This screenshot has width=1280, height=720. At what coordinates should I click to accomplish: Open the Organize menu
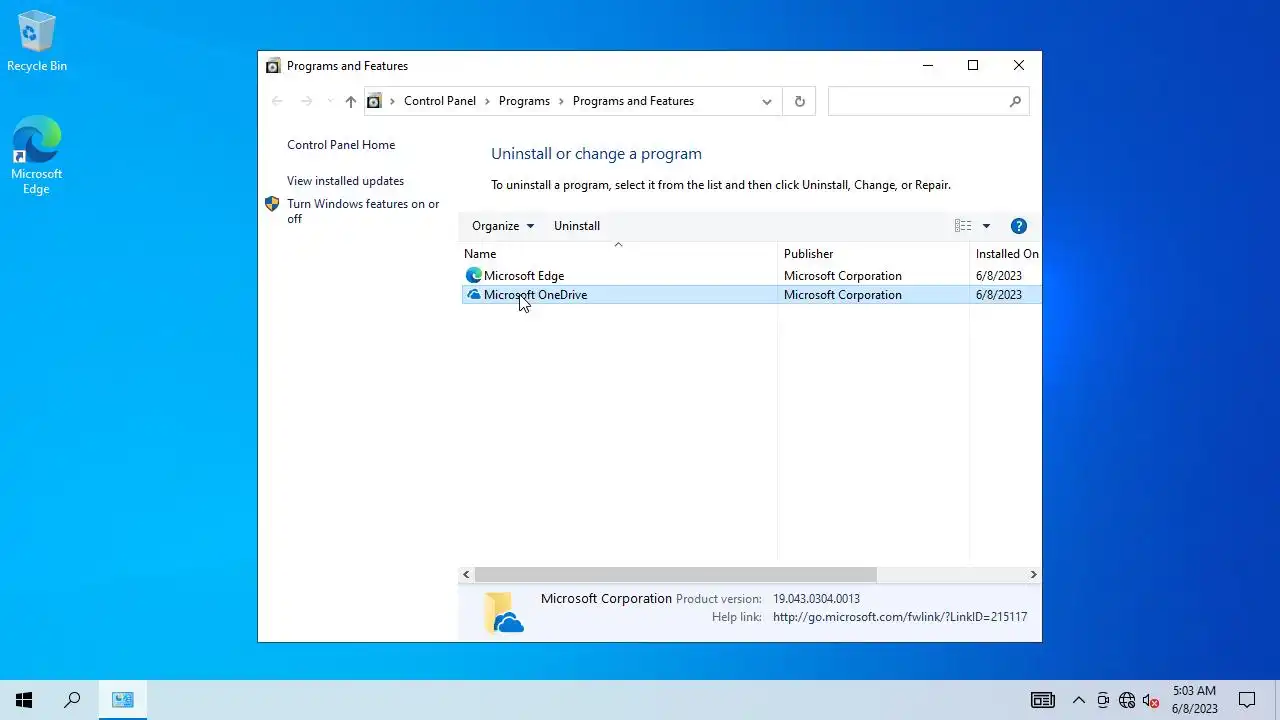[503, 226]
